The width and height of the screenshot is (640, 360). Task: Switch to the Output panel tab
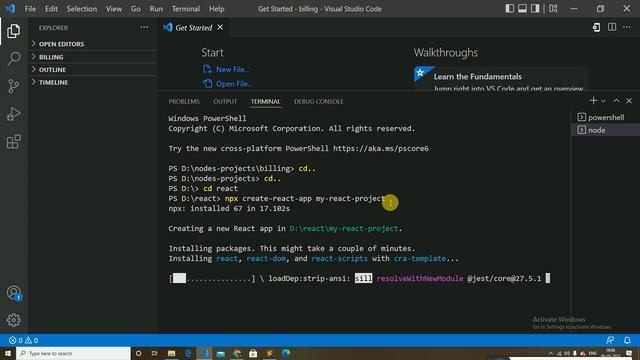click(x=225, y=101)
